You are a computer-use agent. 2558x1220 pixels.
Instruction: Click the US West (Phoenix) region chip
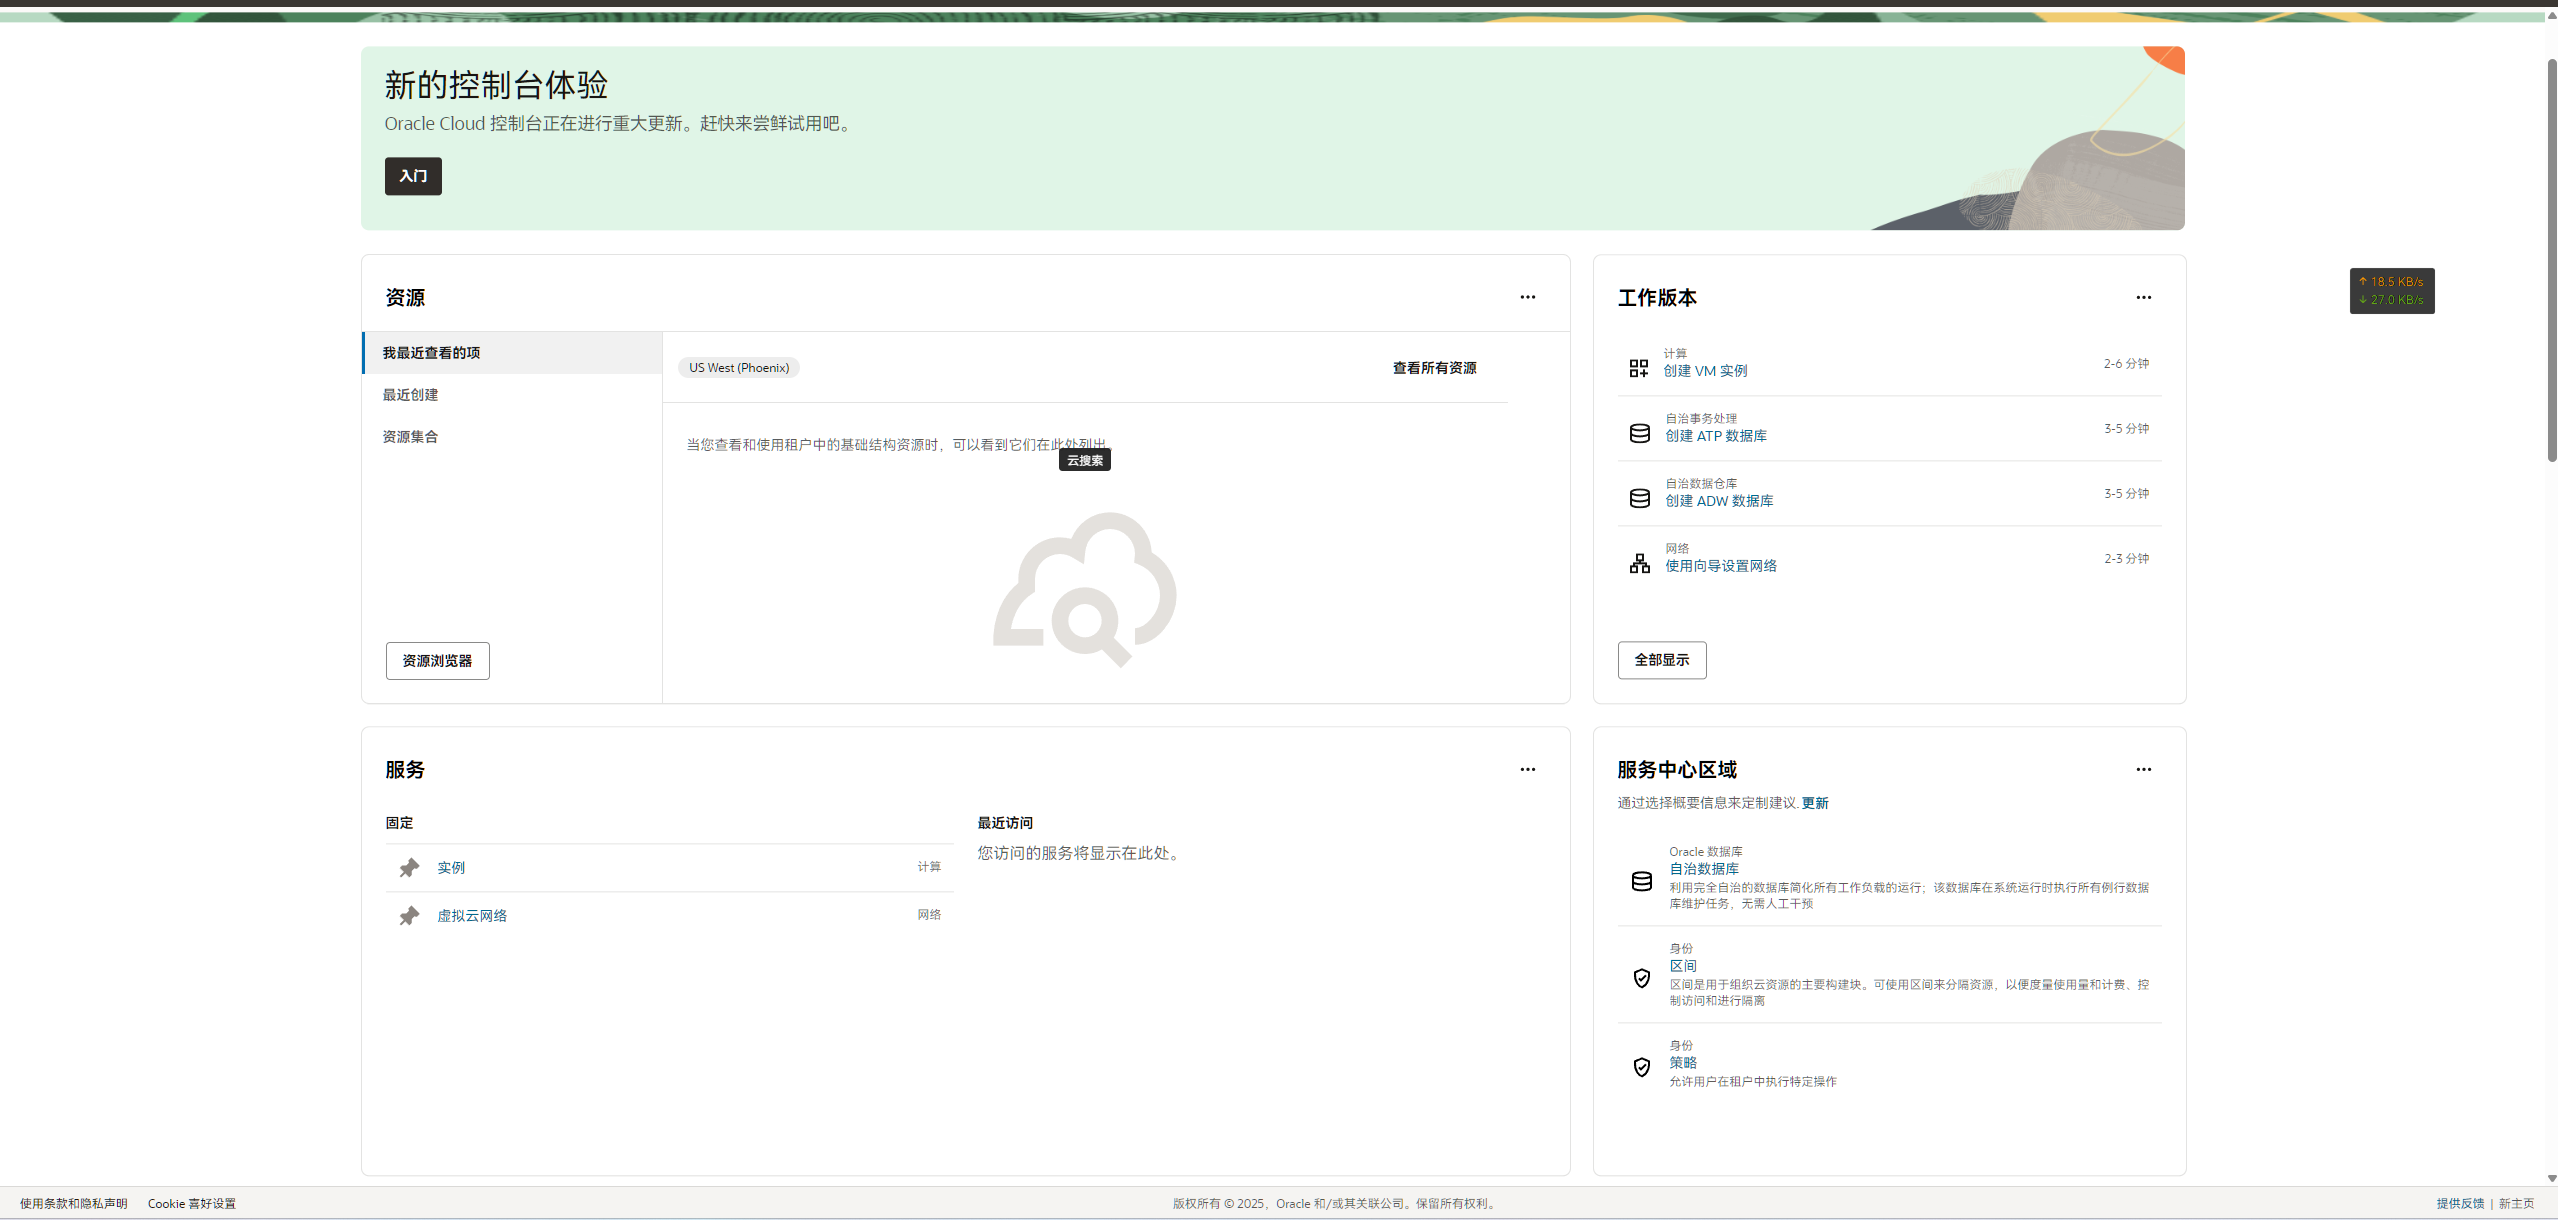[x=739, y=368]
